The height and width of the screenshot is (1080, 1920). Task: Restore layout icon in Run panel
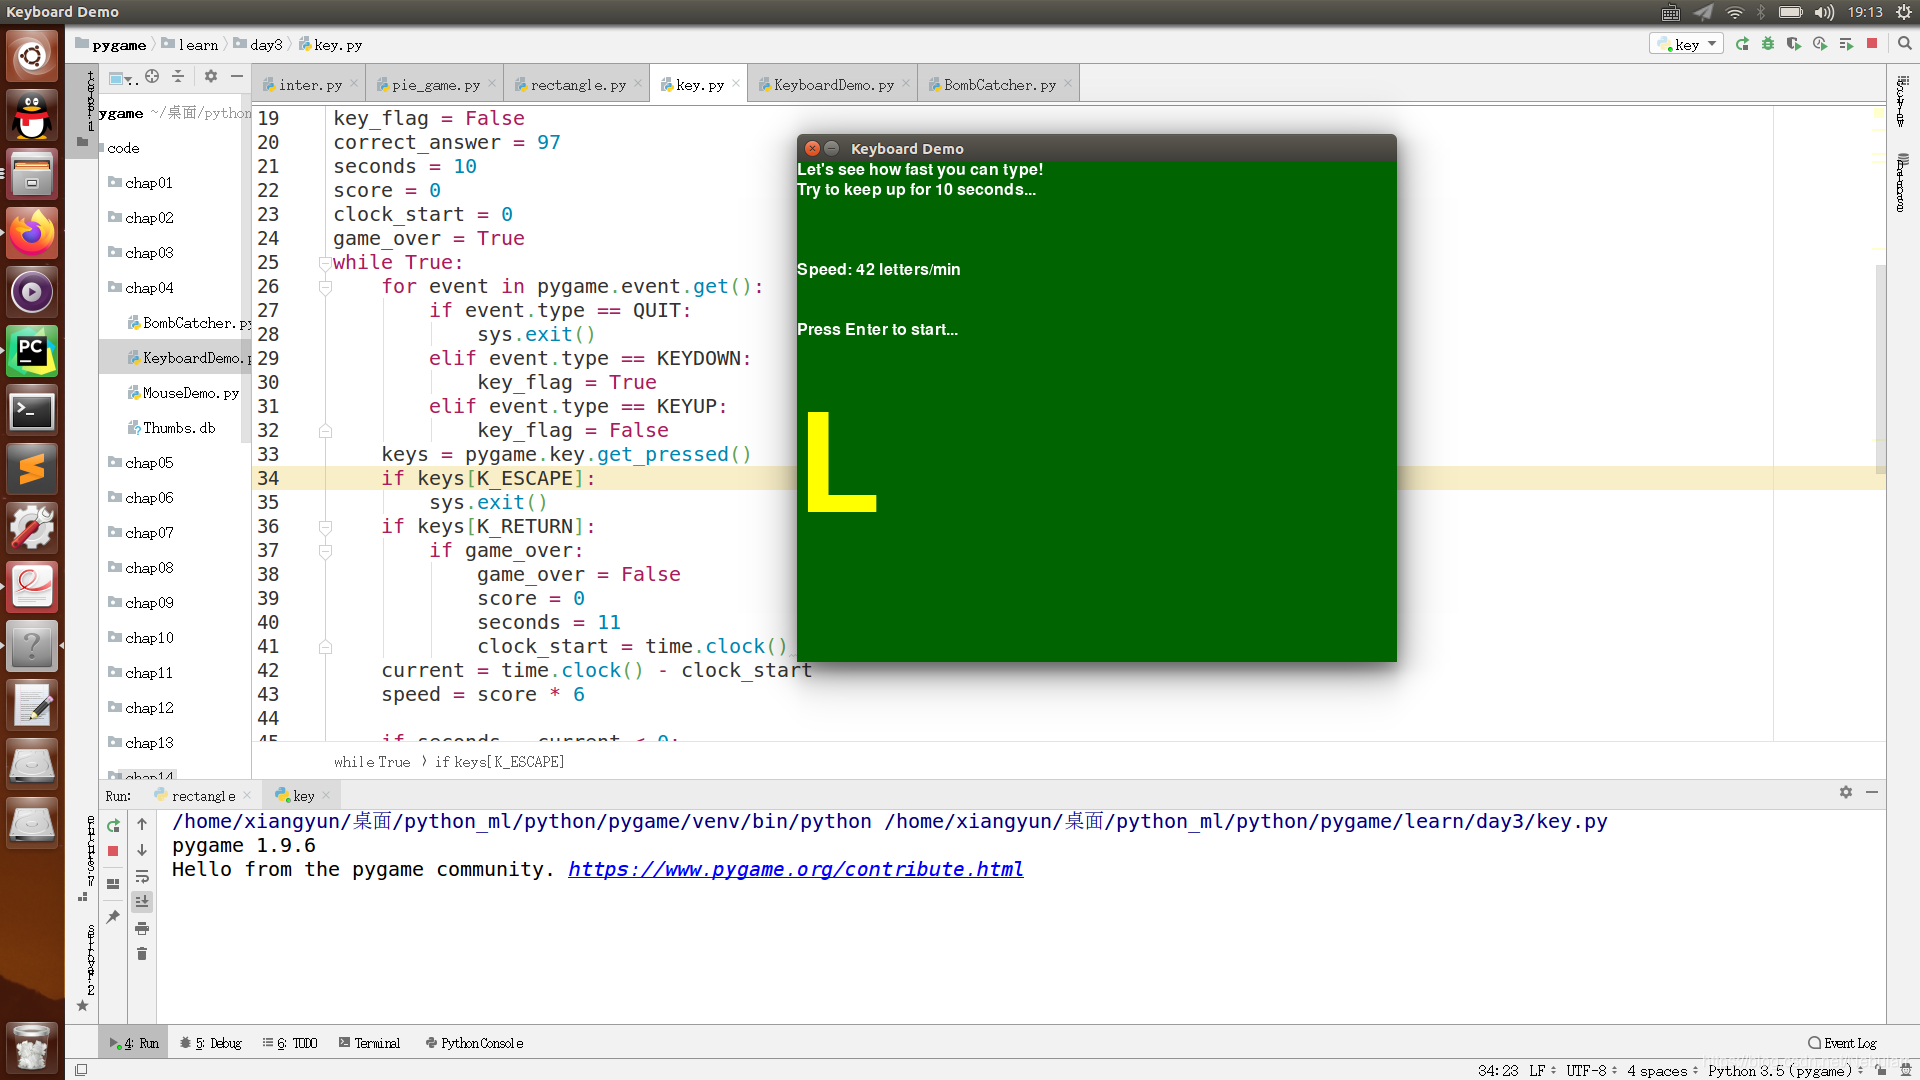pos(113,884)
